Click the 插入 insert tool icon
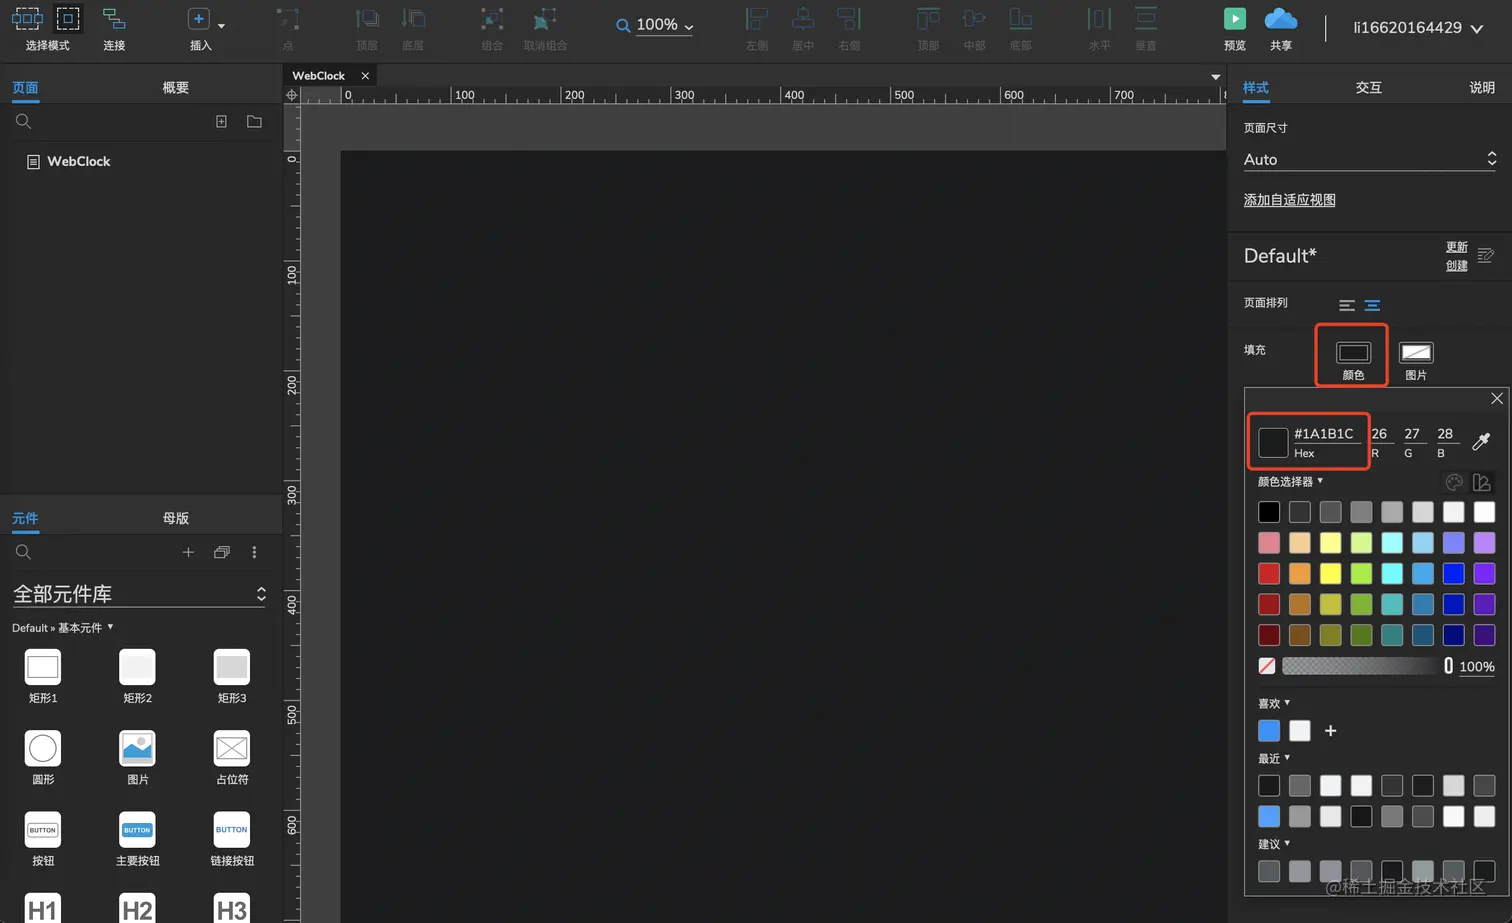Screen dimensions: 1512x923 click(x=198, y=19)
